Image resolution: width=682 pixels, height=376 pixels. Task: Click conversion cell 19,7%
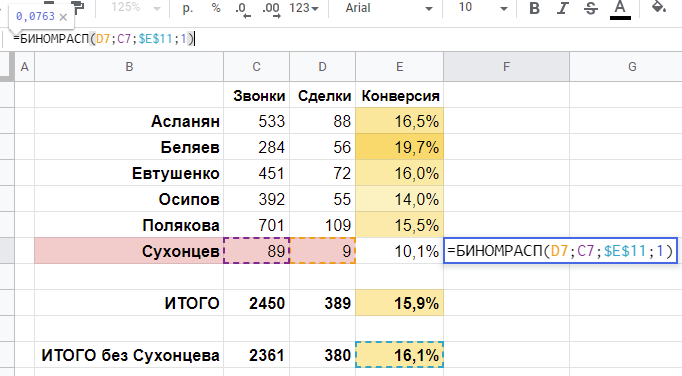(399, 147)
